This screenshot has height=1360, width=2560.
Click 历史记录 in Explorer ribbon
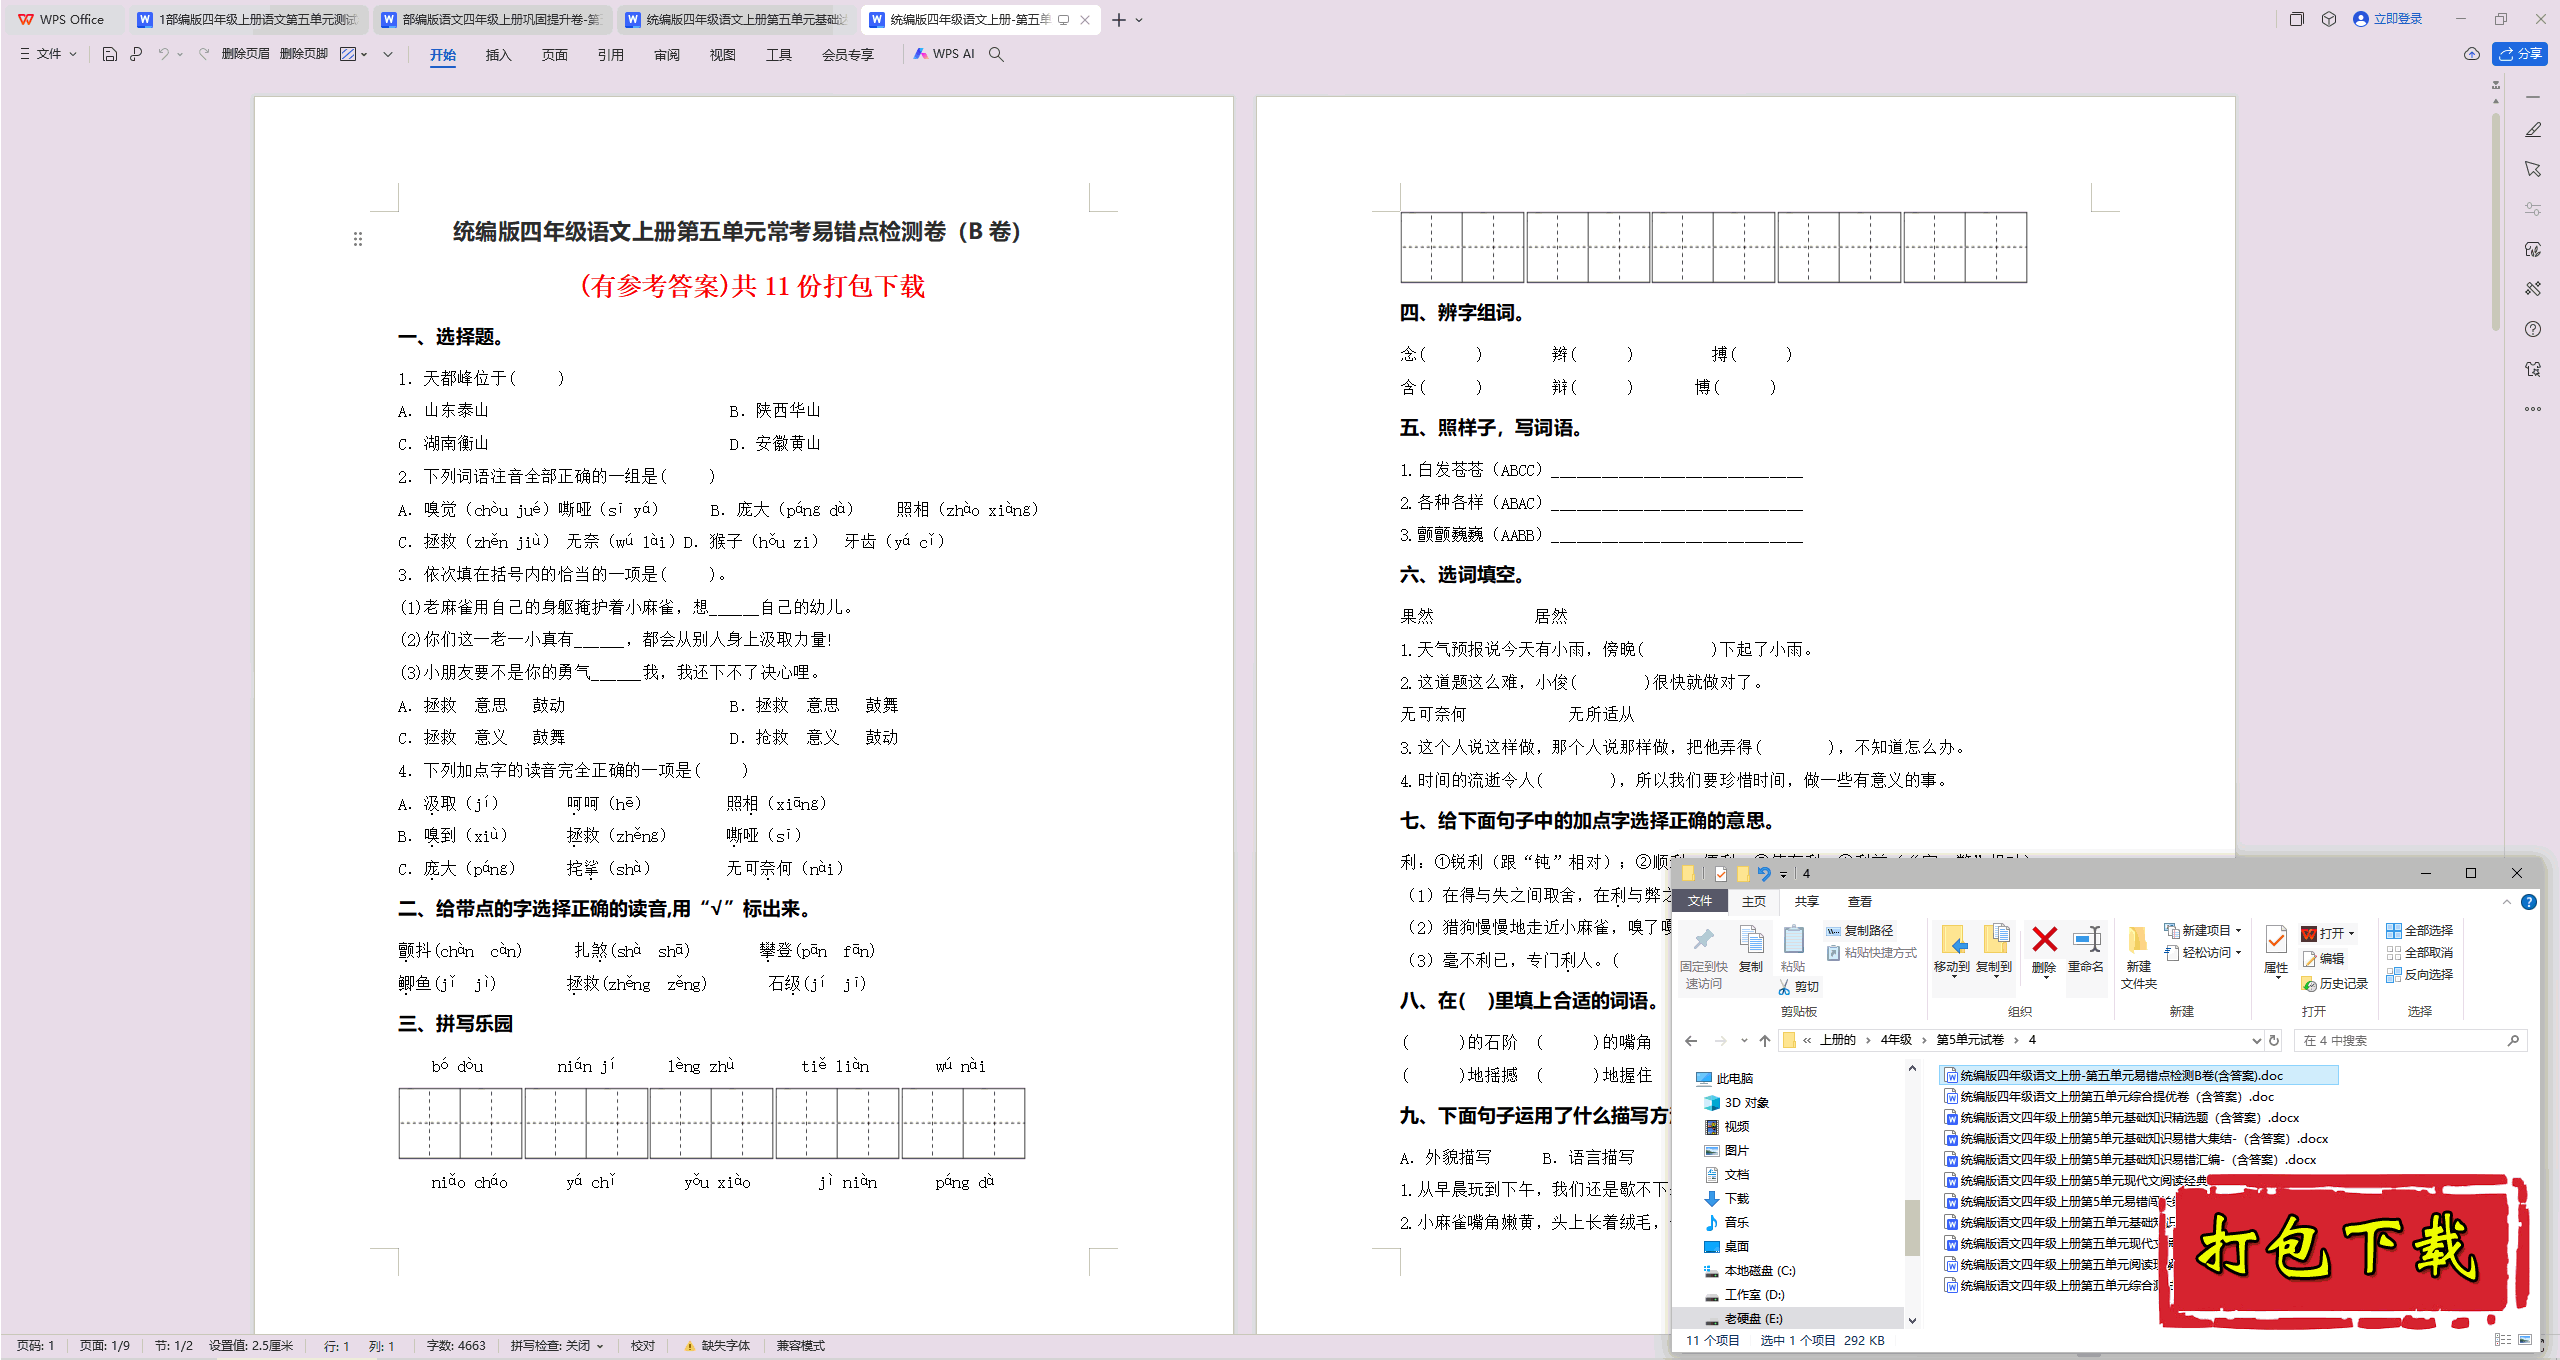click(2334, 985)
